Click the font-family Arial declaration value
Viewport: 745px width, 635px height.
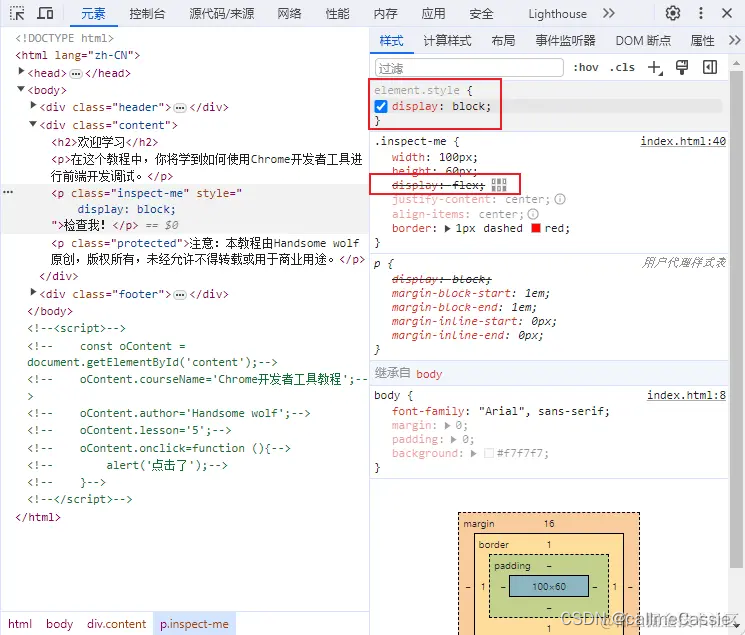click(x=544, y=411)
